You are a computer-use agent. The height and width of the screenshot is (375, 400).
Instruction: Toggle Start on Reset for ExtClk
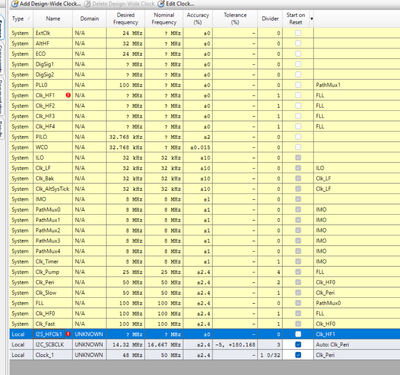[298, 33]
